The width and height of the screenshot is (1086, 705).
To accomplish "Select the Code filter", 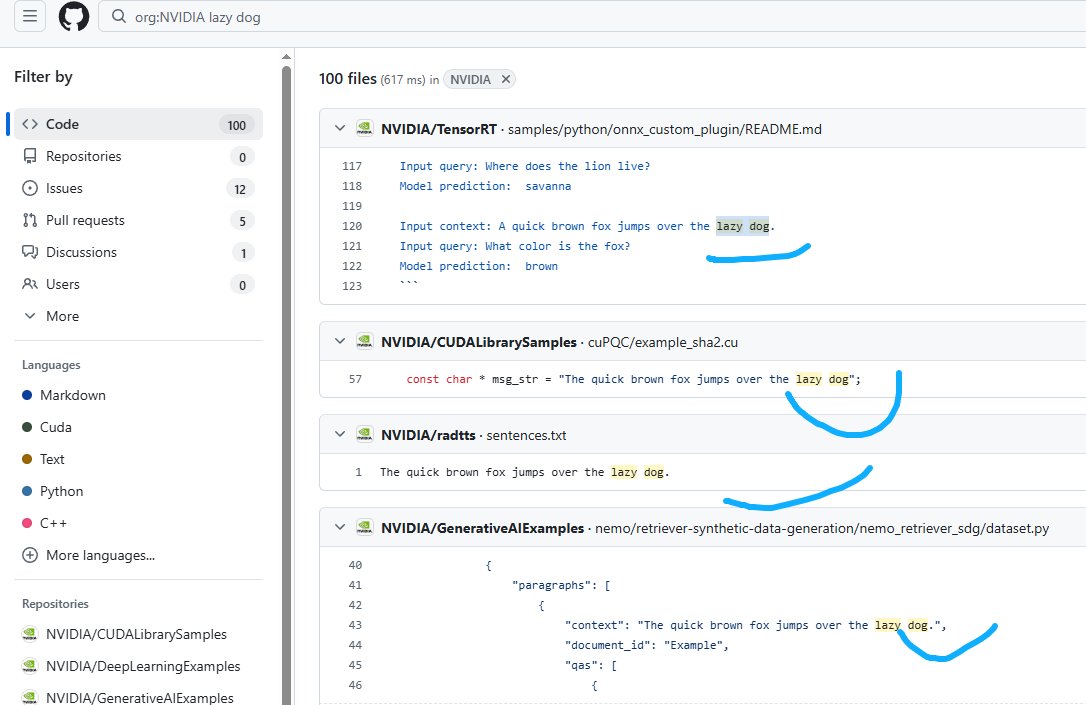I will pos(138,124).
